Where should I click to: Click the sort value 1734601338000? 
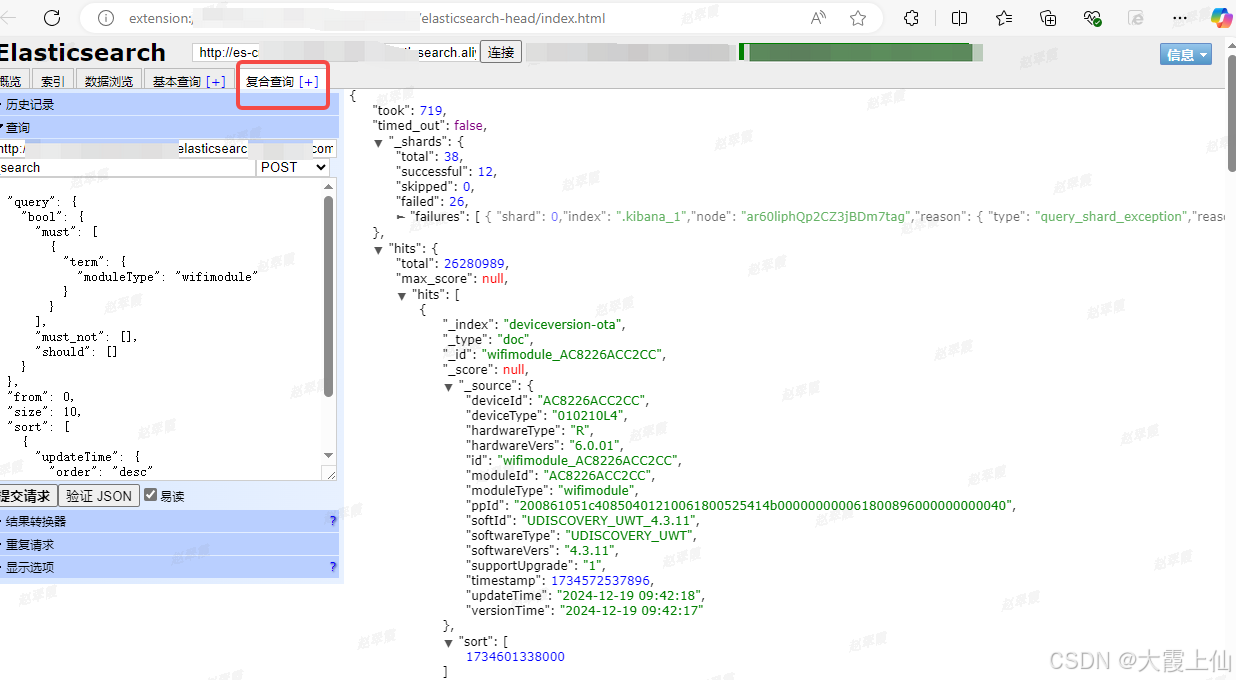click(x=515, y=657)
